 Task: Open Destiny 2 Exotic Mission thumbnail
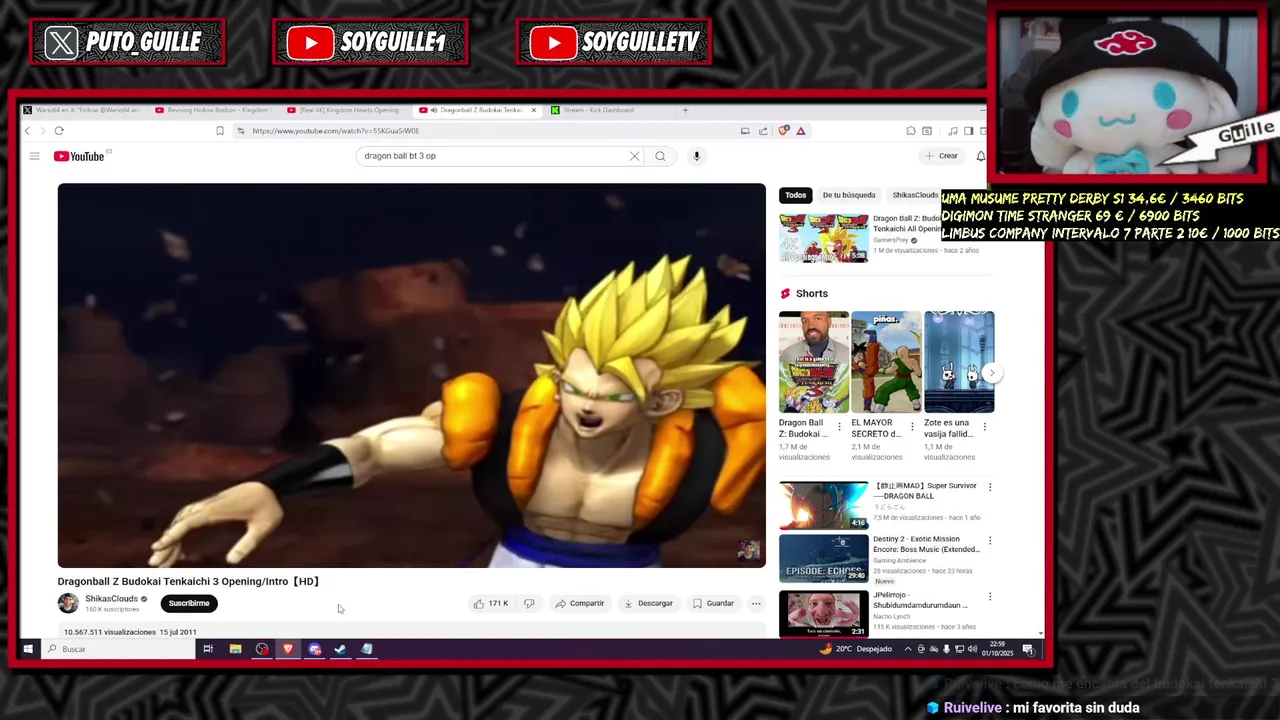[x=824, y=559]
